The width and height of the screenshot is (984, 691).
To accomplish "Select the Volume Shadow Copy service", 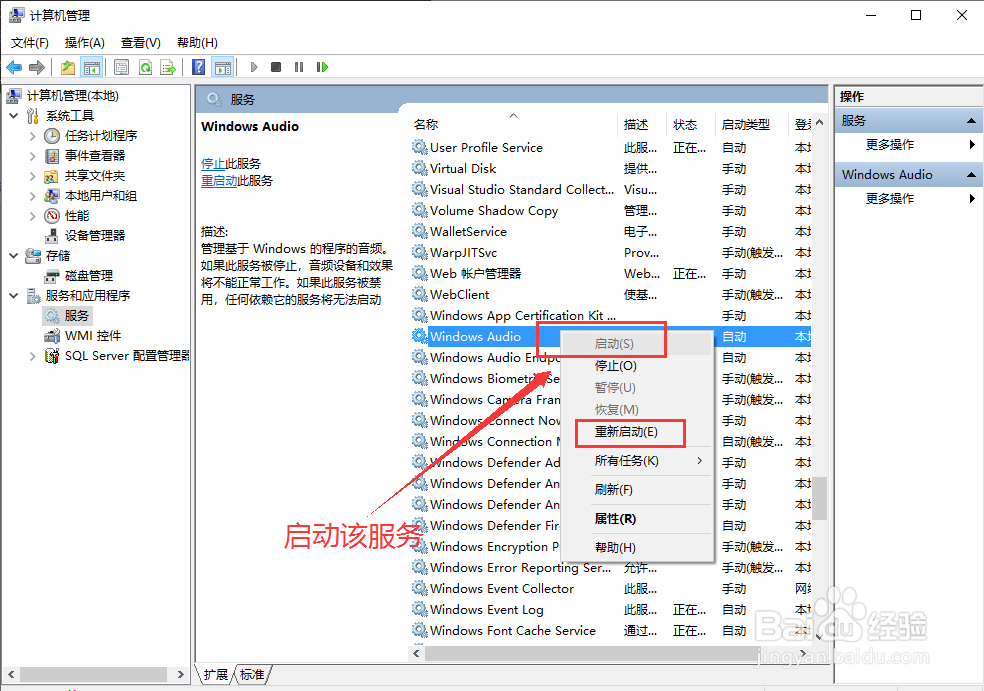I will [494, 211].
